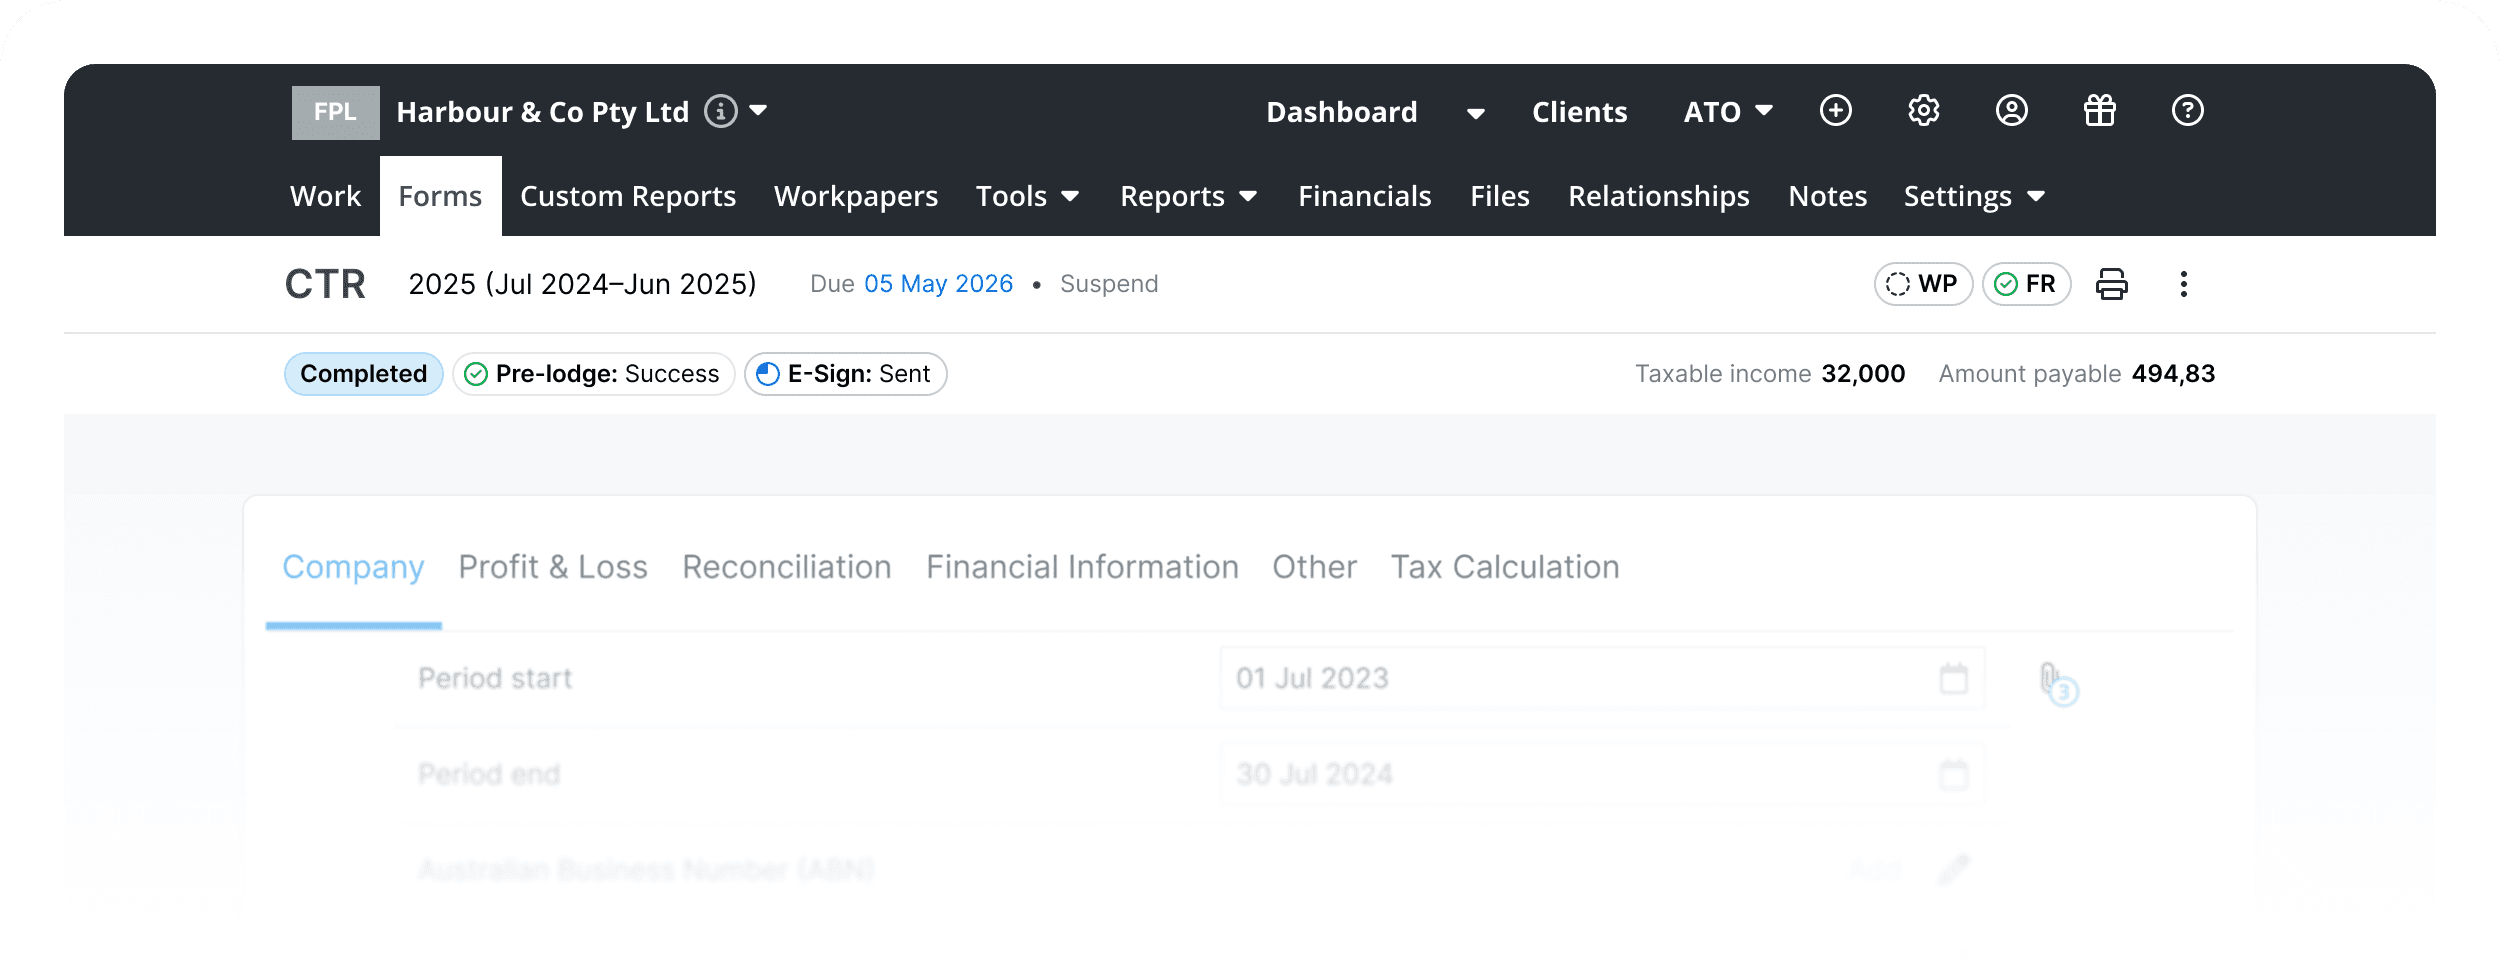Expand the Dashboard dropdown caret
The height and width of the screenshot is (966, 2500).
(x=1475, y=113)
